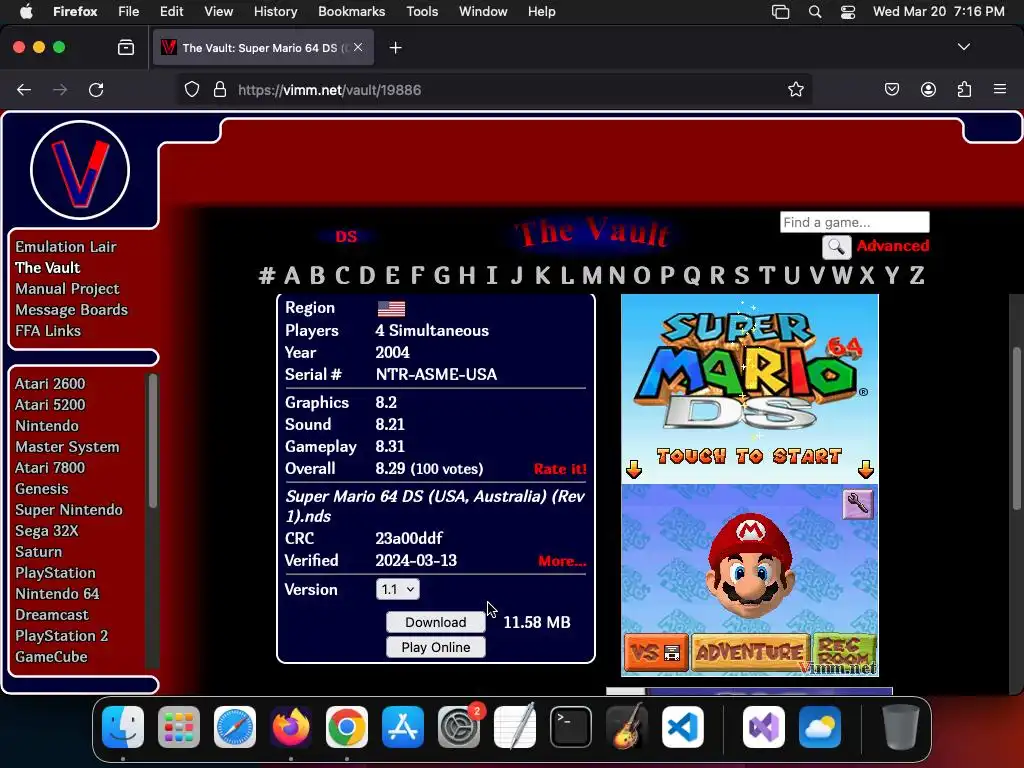The height and width of the screenshot is (768, 1024).
Task: Open App Store in the dock
Action: point(403,727)
